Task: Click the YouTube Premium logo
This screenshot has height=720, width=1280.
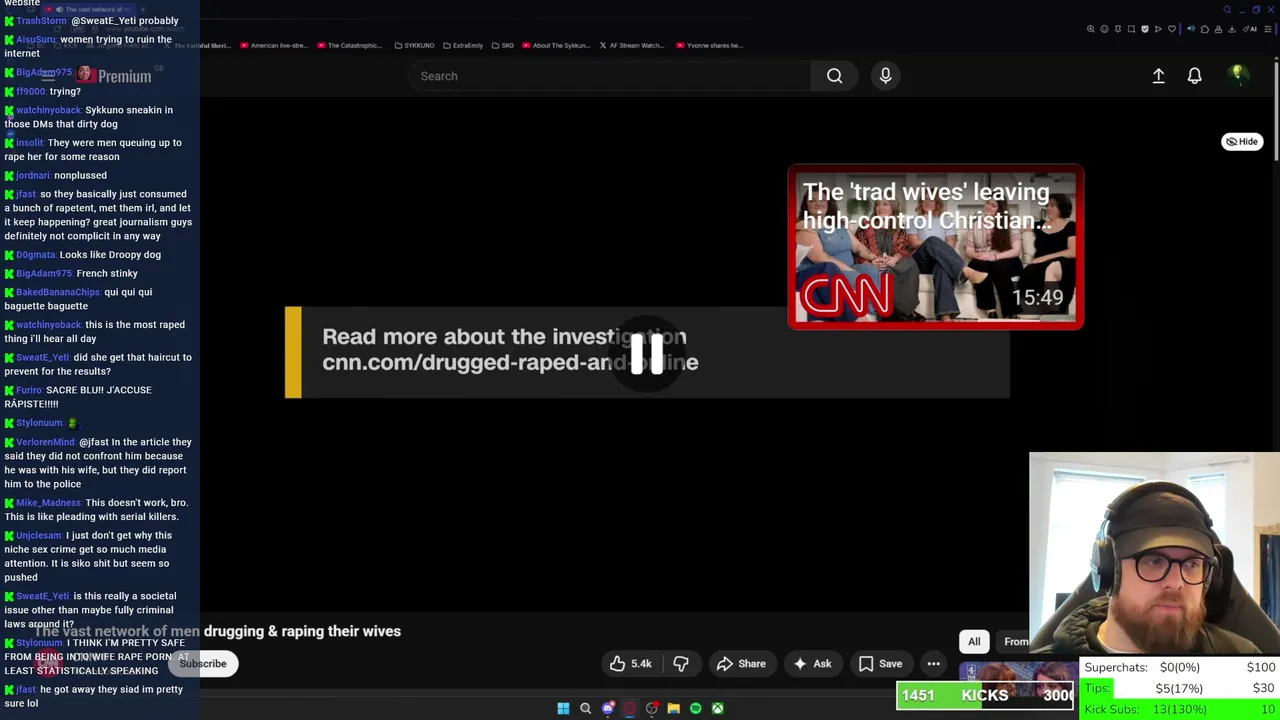Action: [115, 76]
